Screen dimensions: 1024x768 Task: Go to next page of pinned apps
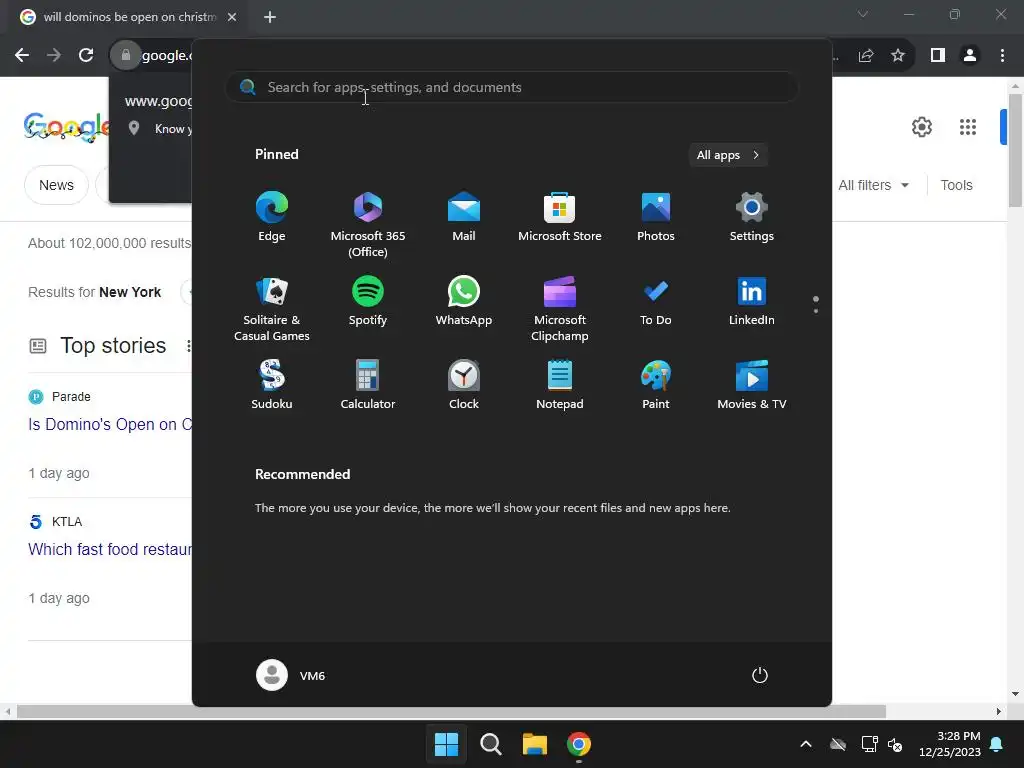(816, 311)
